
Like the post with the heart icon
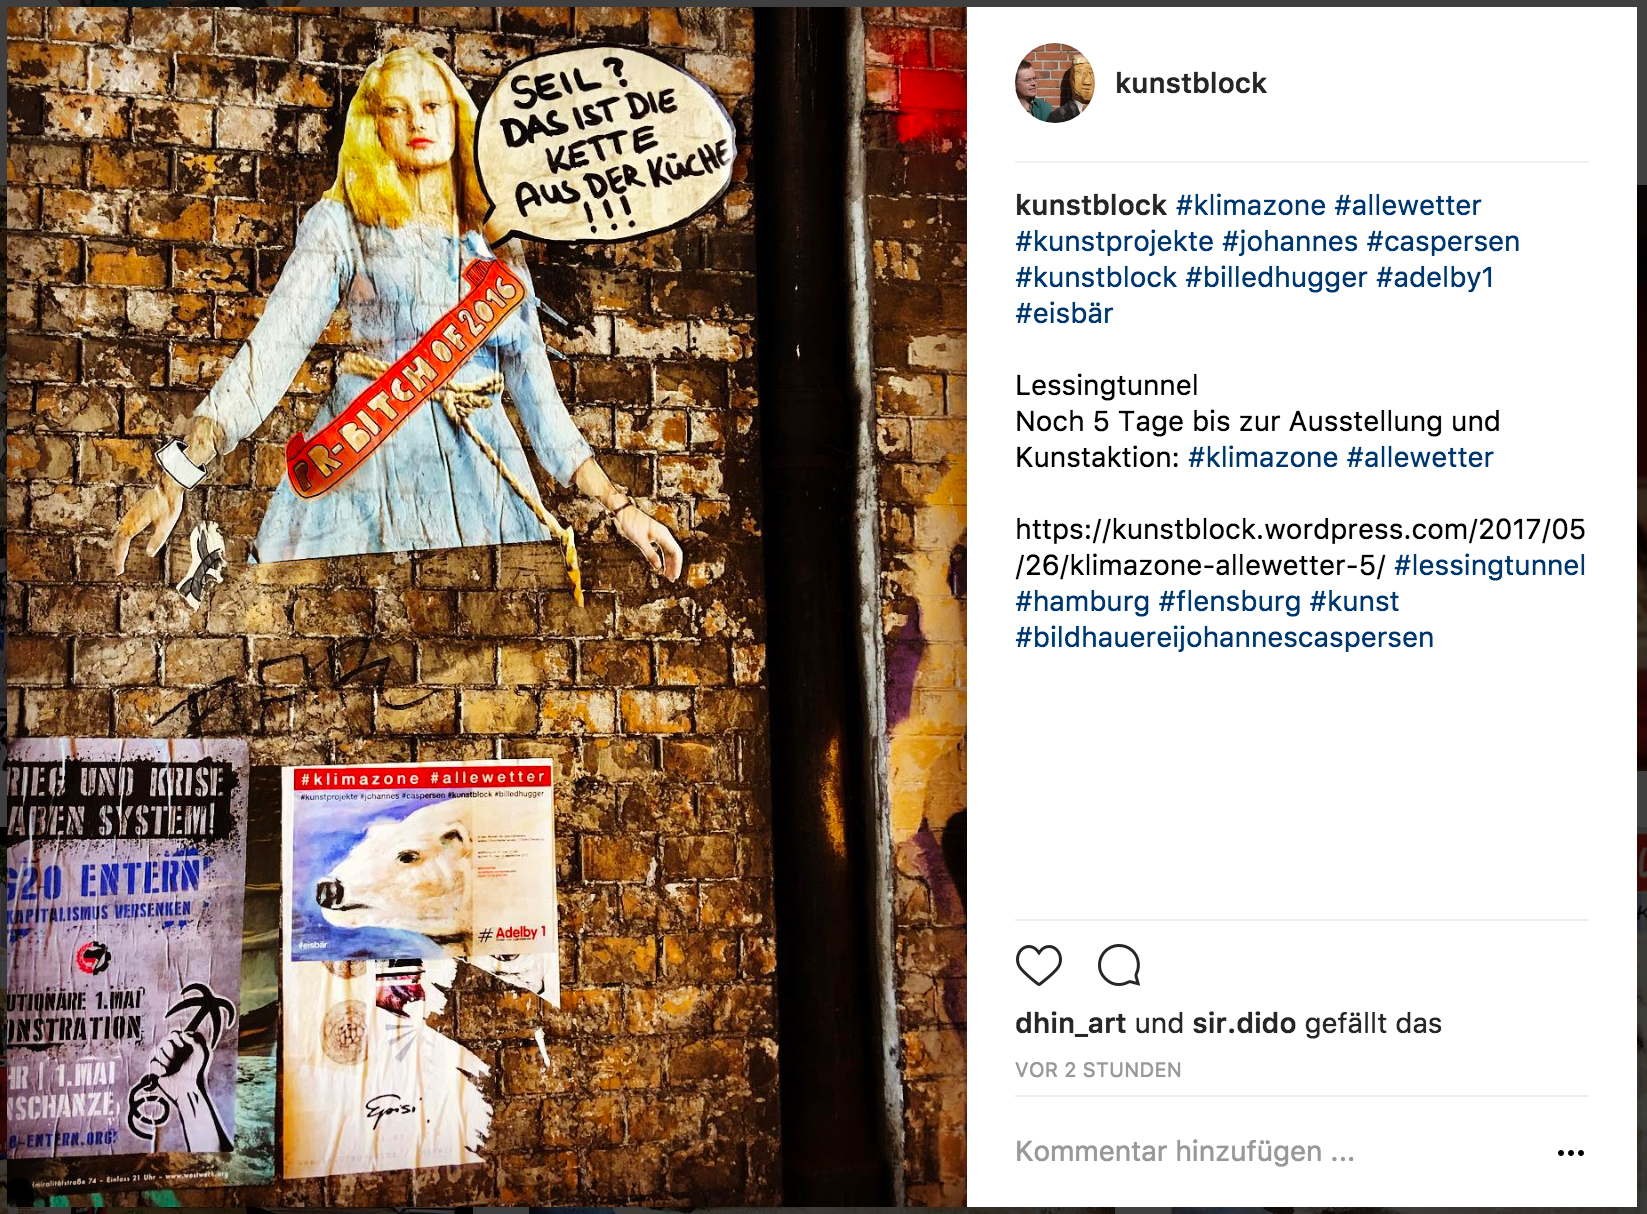coord(1038,965)
